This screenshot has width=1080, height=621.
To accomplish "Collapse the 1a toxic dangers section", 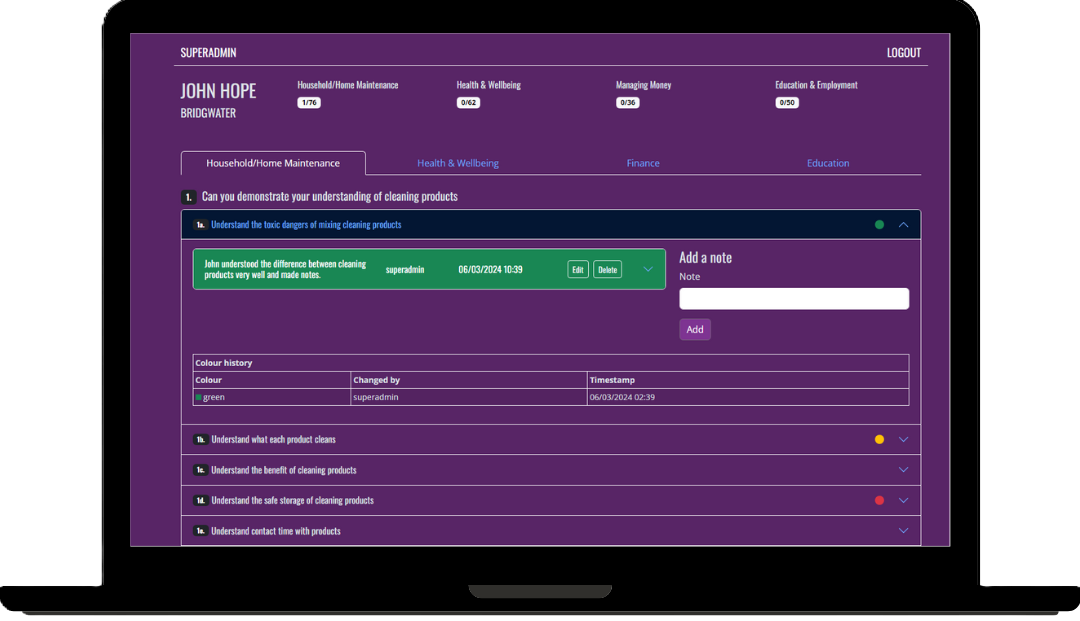I will pyautogui.click(x=903, y=225).
